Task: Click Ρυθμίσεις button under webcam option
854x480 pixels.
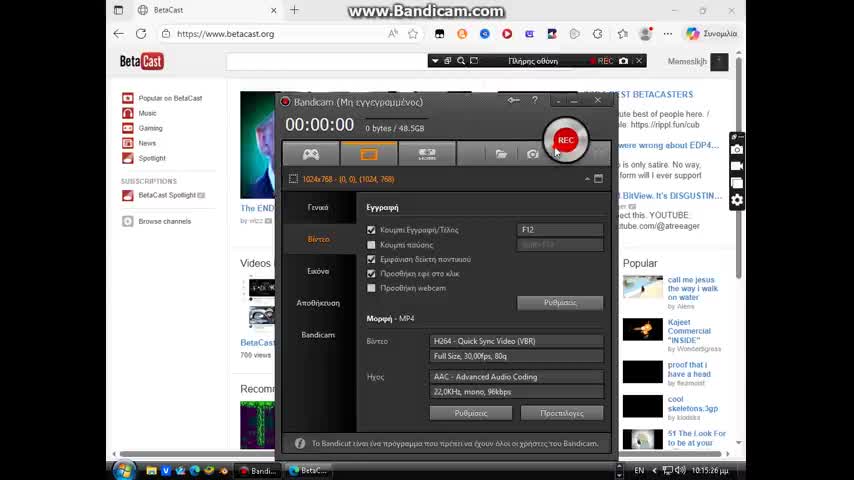Action: (x=560, y=303)
